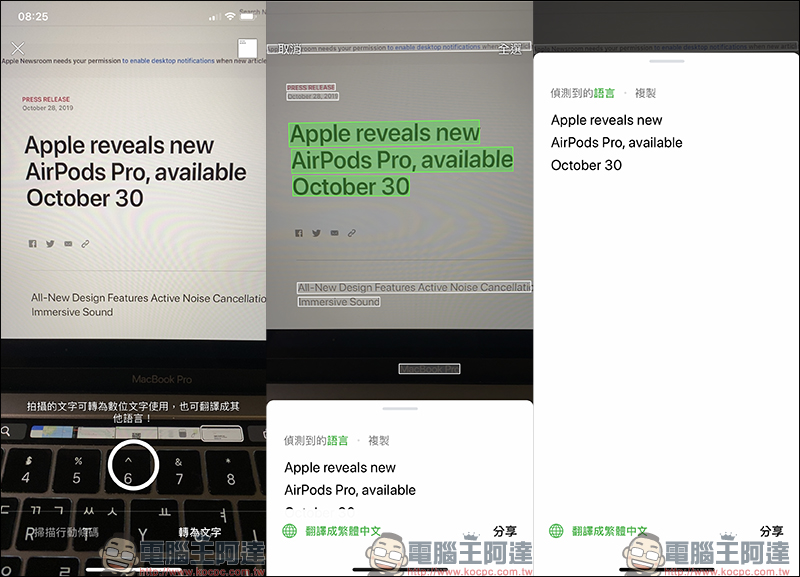Tap 'AirPods Pro, available' text in the right screen
Screen dimensions: 800x577
coord(616,142)
